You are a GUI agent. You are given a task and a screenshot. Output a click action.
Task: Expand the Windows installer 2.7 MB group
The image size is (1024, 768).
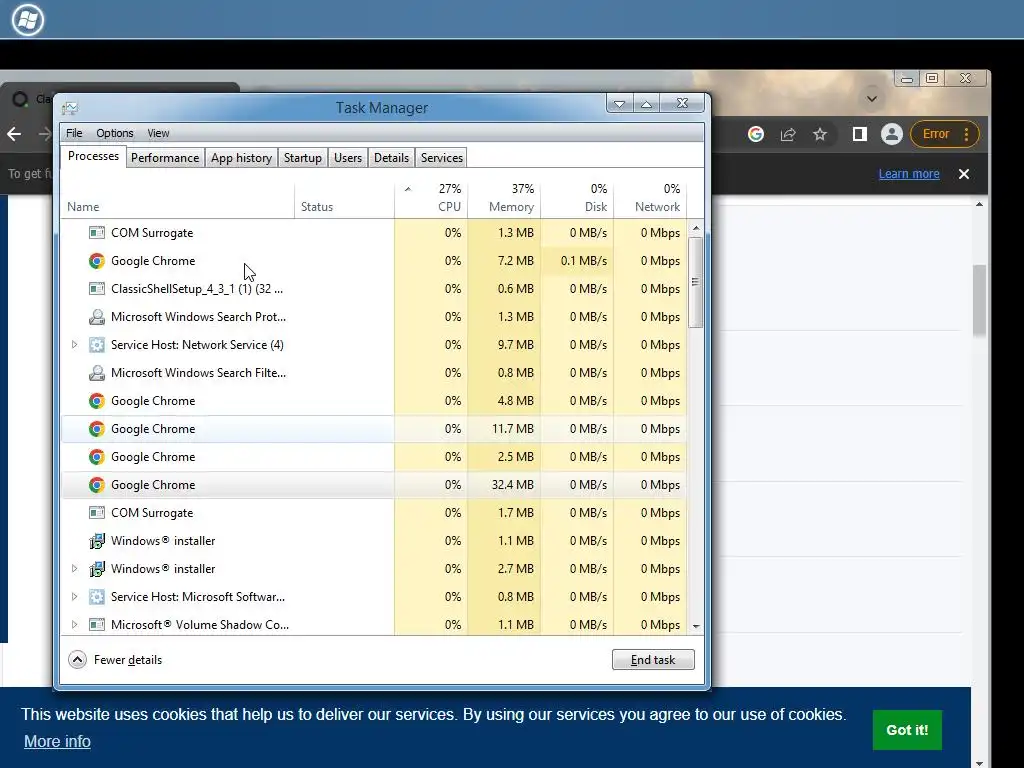point(74,569)
